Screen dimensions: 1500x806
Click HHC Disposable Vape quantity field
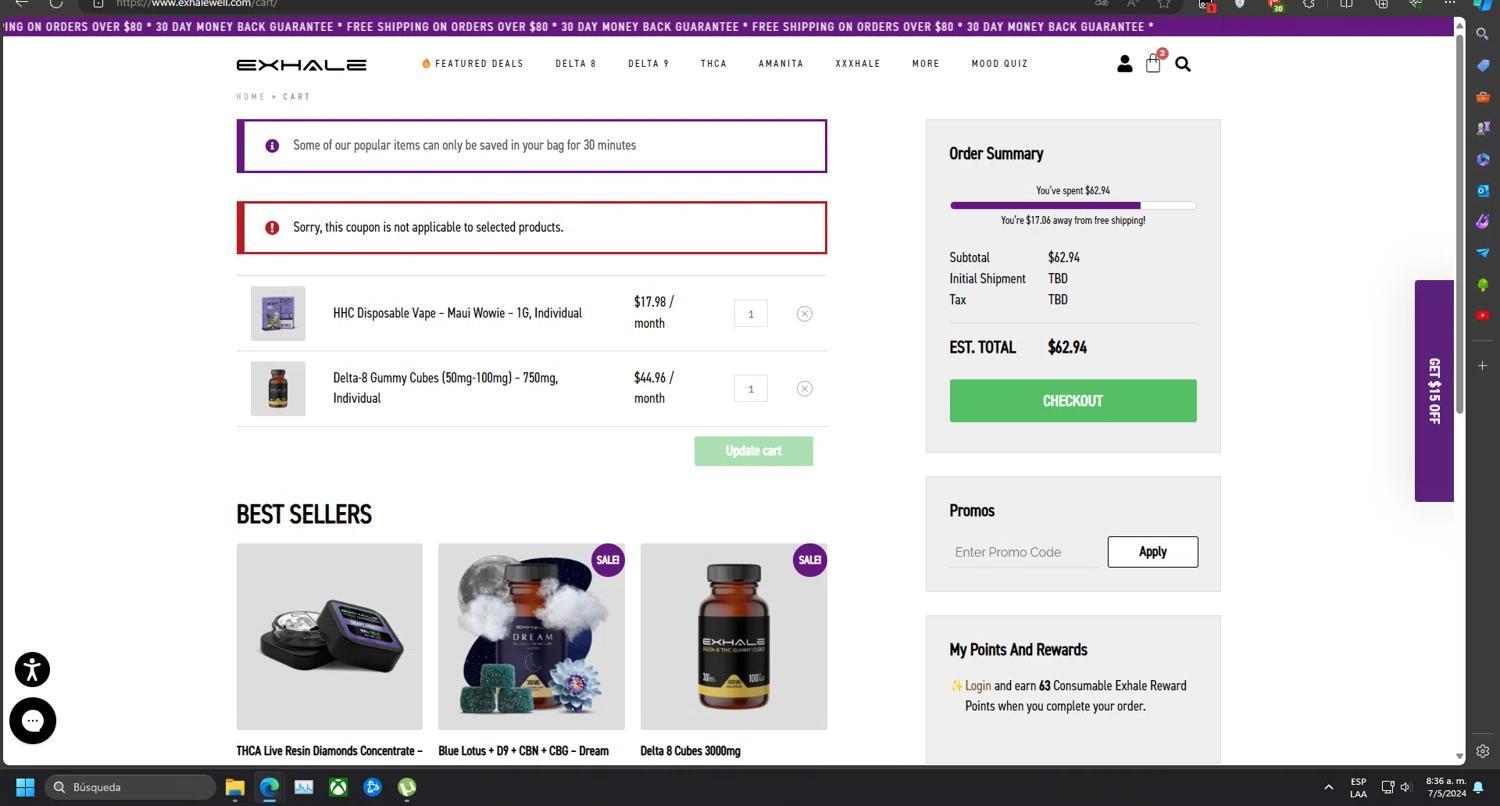click(x=751, y=314)
